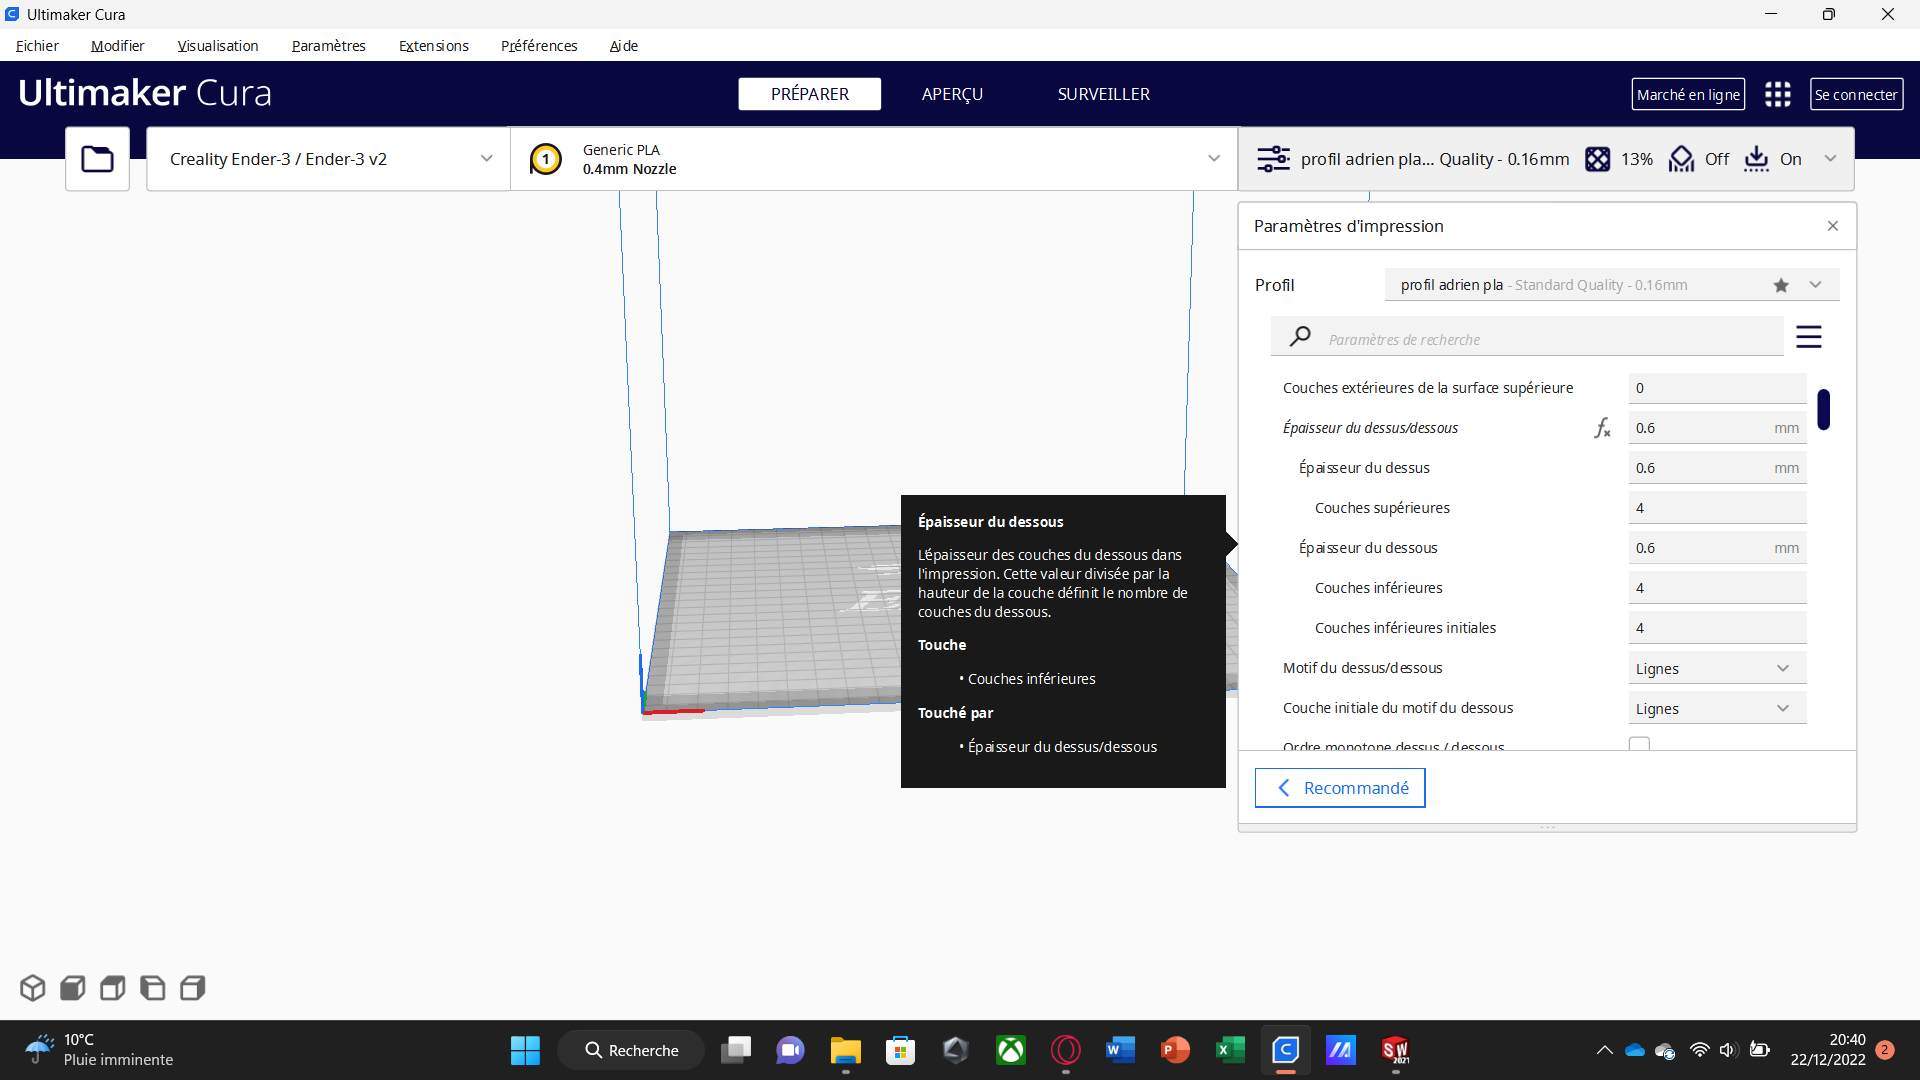The height and width of the screenshot is (1080, 1920).
Task: Expand the Creality Ender-3 printer dropdown
Action: click(x=328, y=159)
